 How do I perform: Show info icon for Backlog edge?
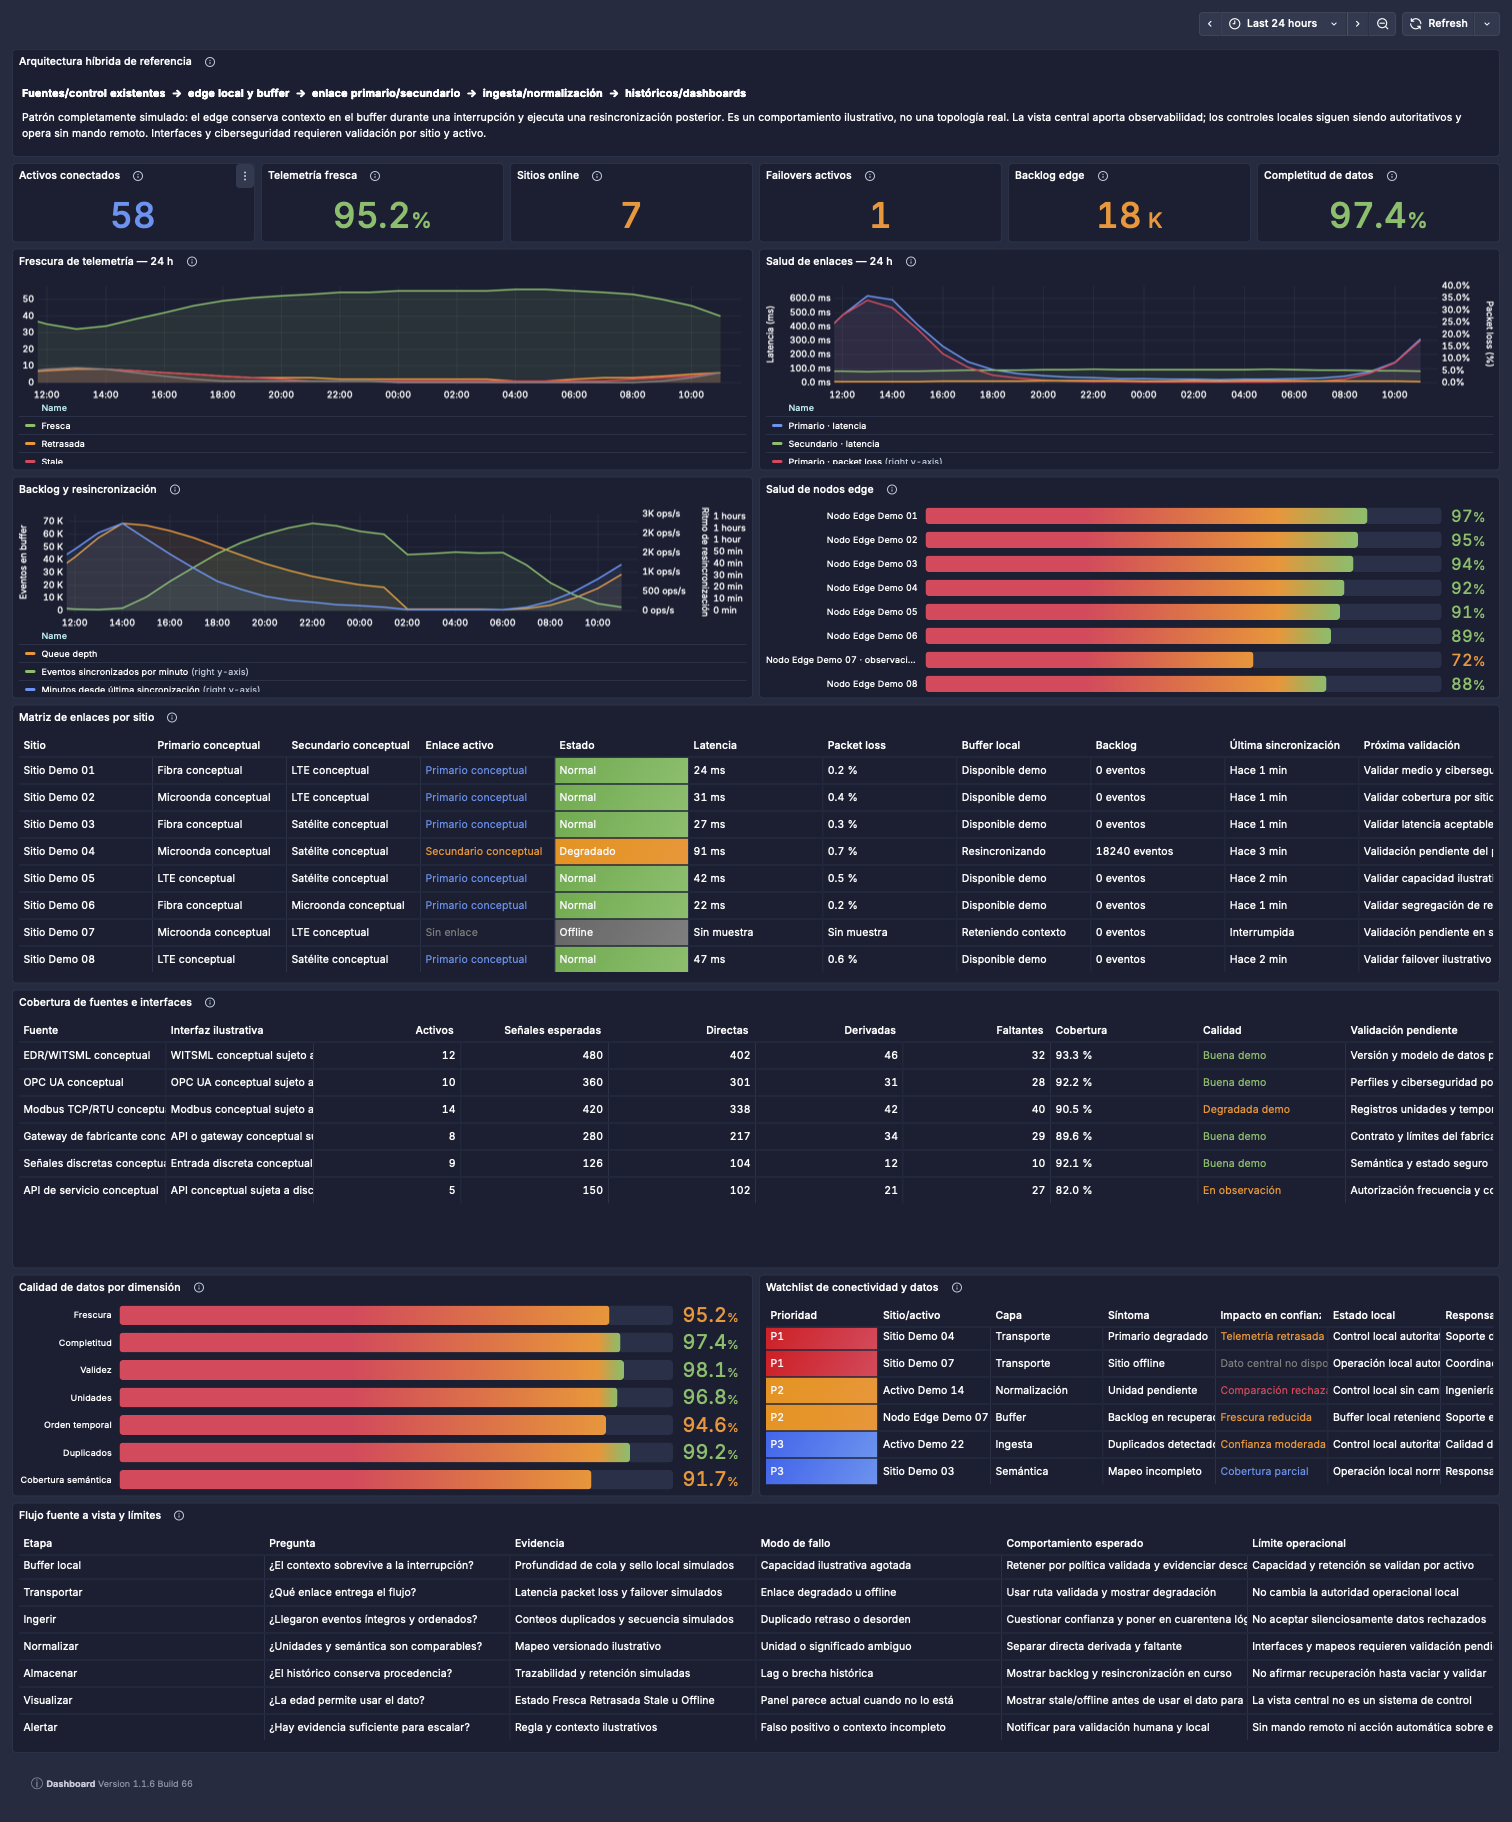point(1103,176)
